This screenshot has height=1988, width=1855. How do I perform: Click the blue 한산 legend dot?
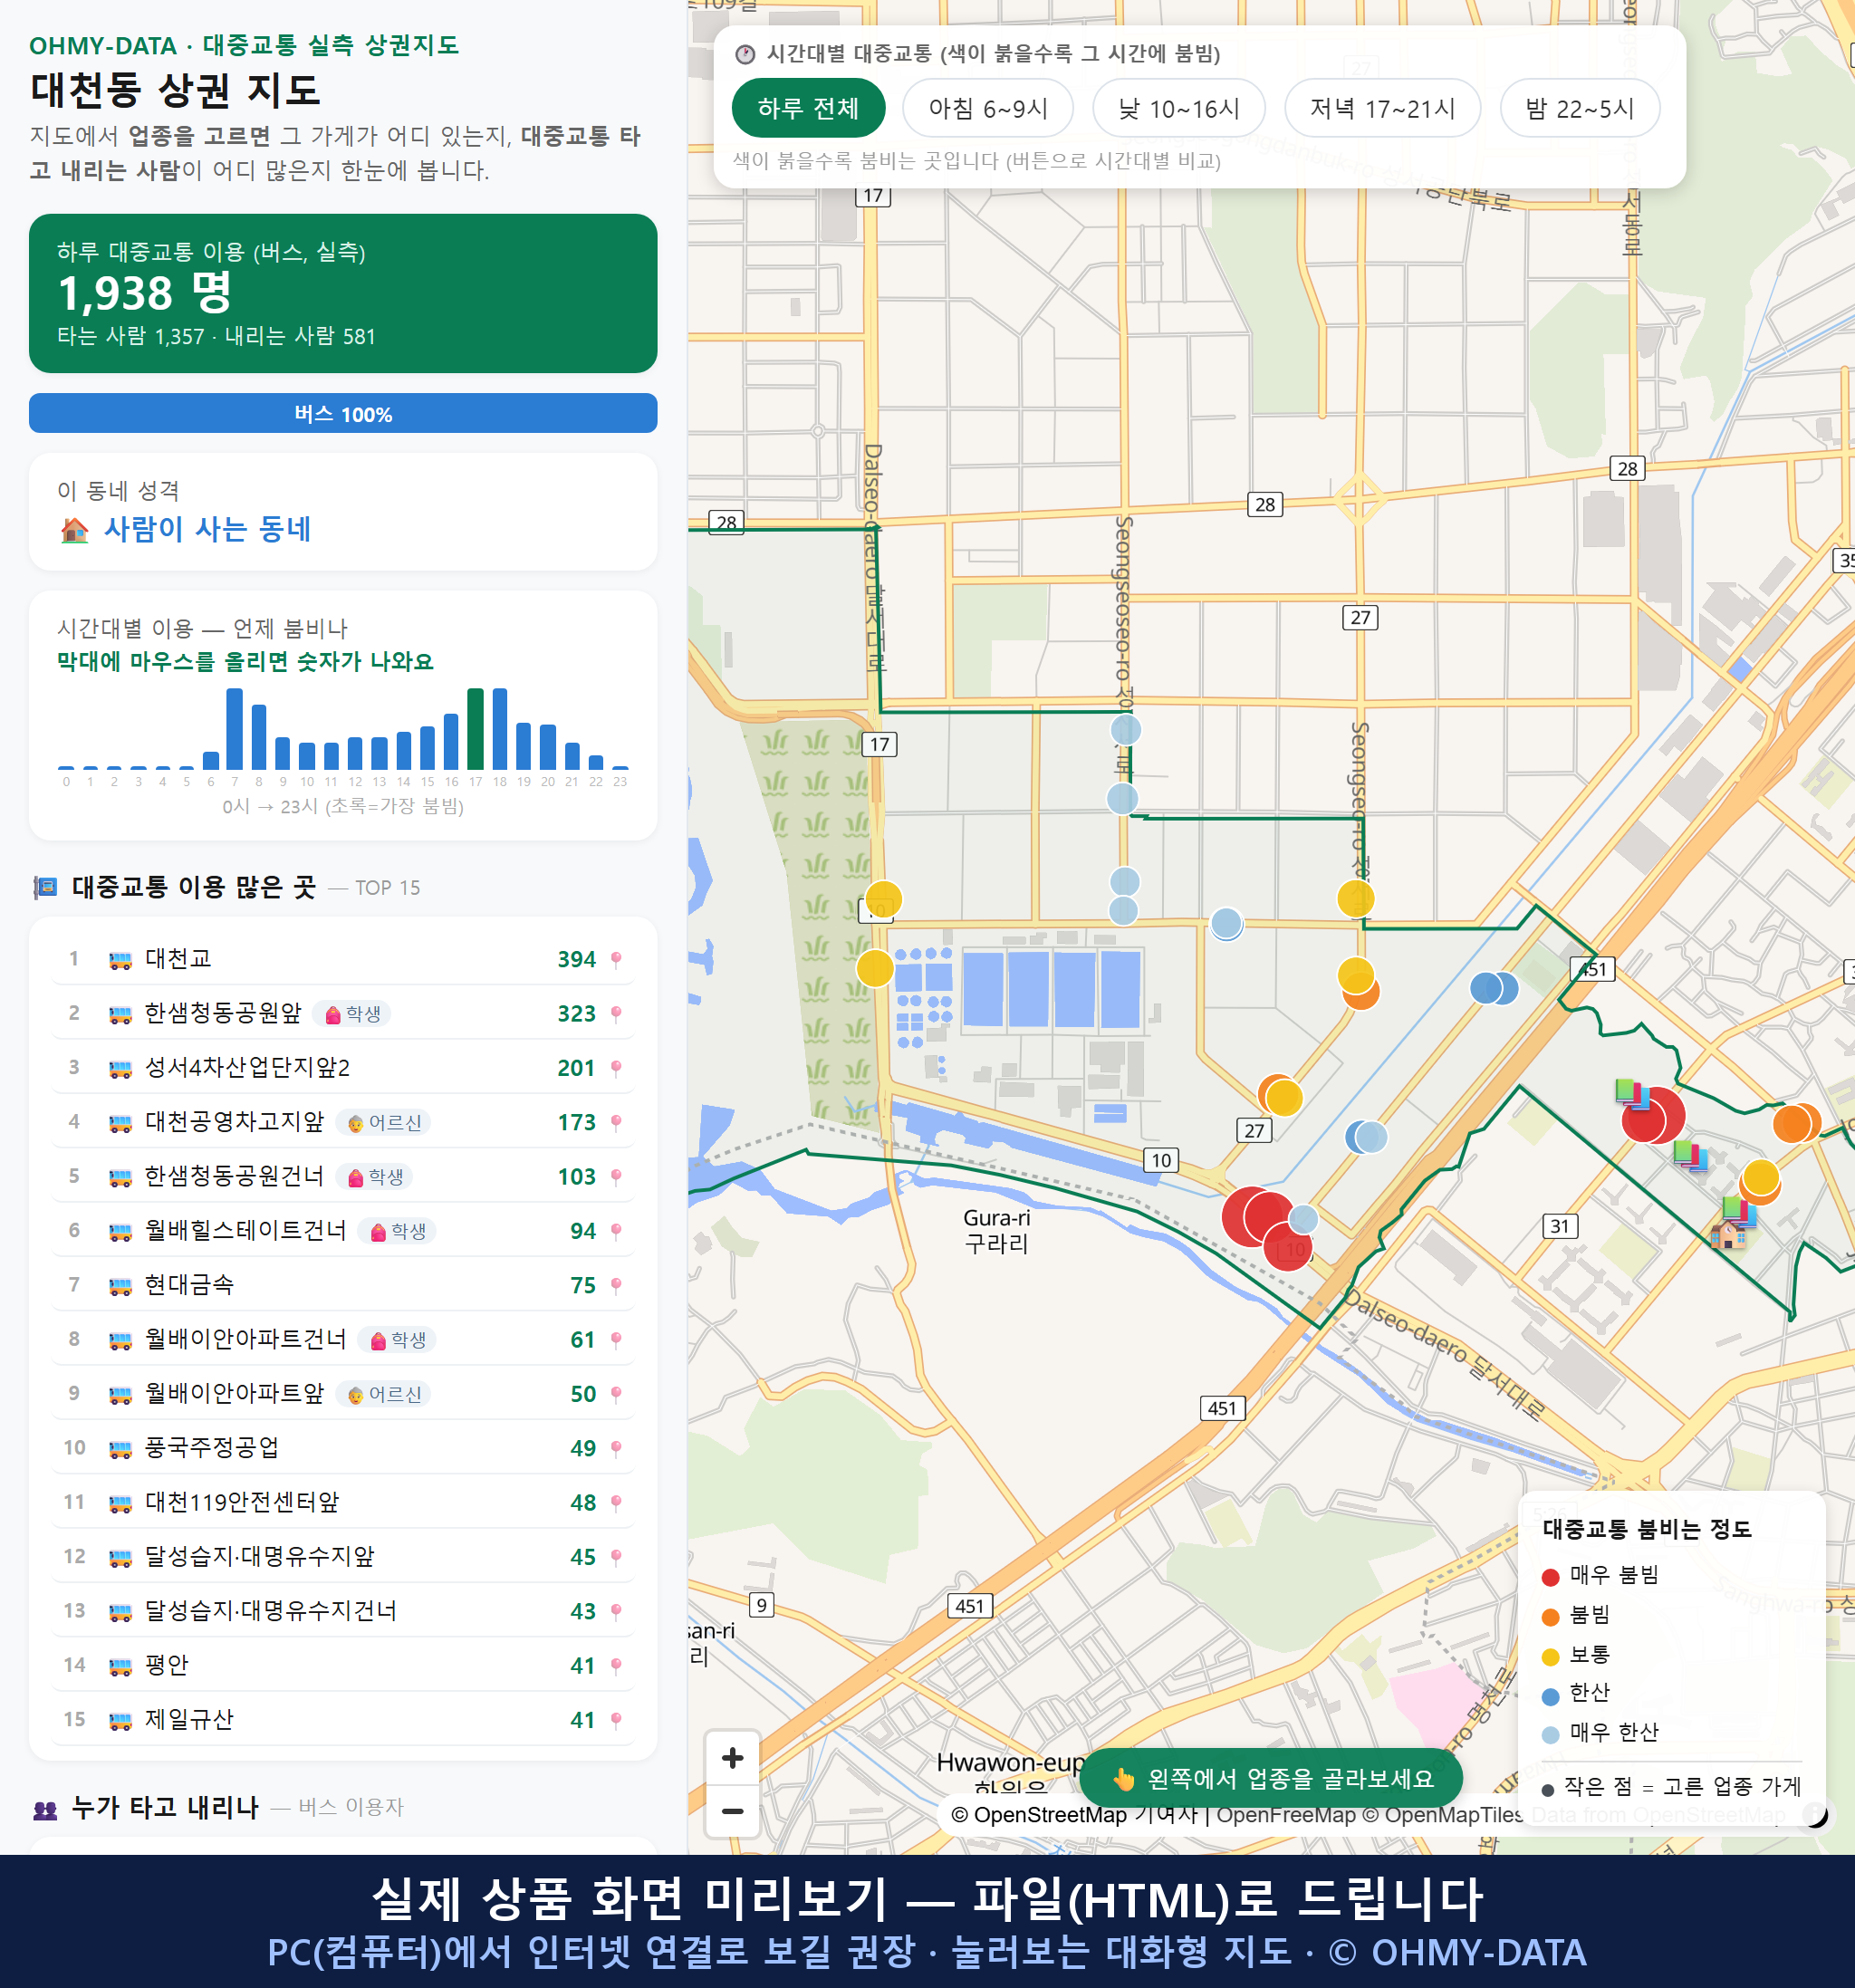click(x=1550, y=1696)
